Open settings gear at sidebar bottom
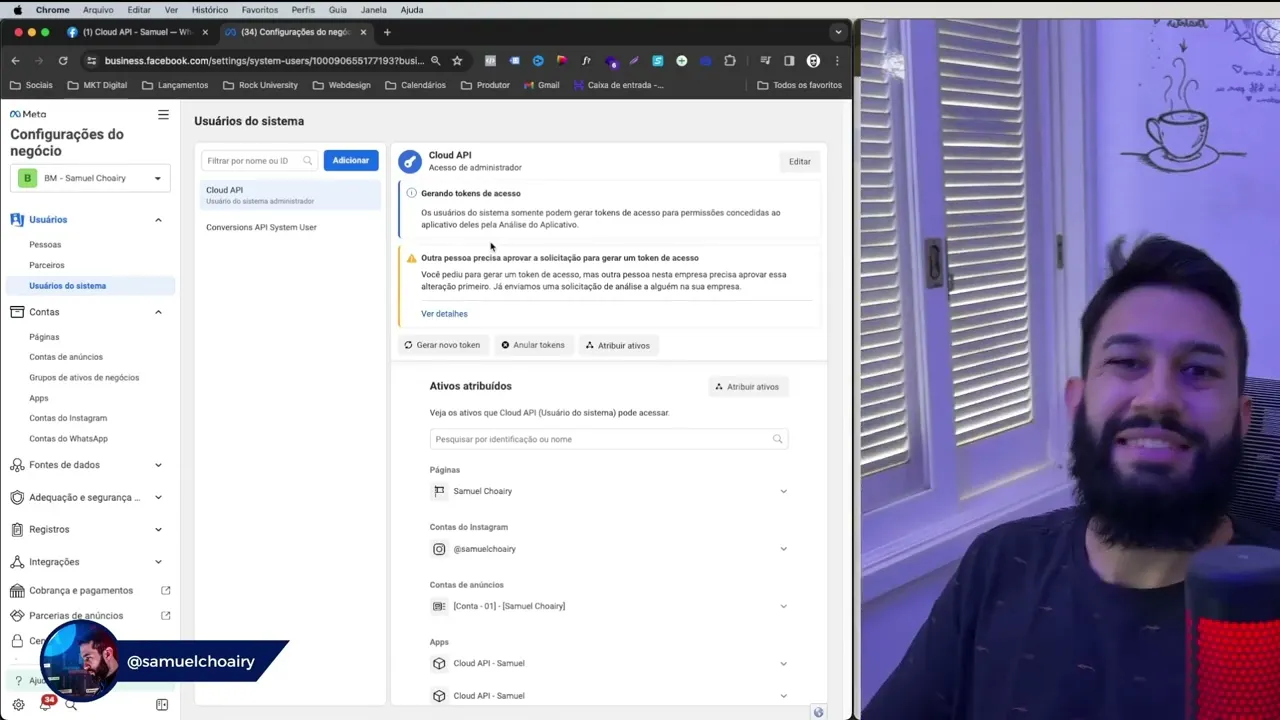 coord(18,705)
